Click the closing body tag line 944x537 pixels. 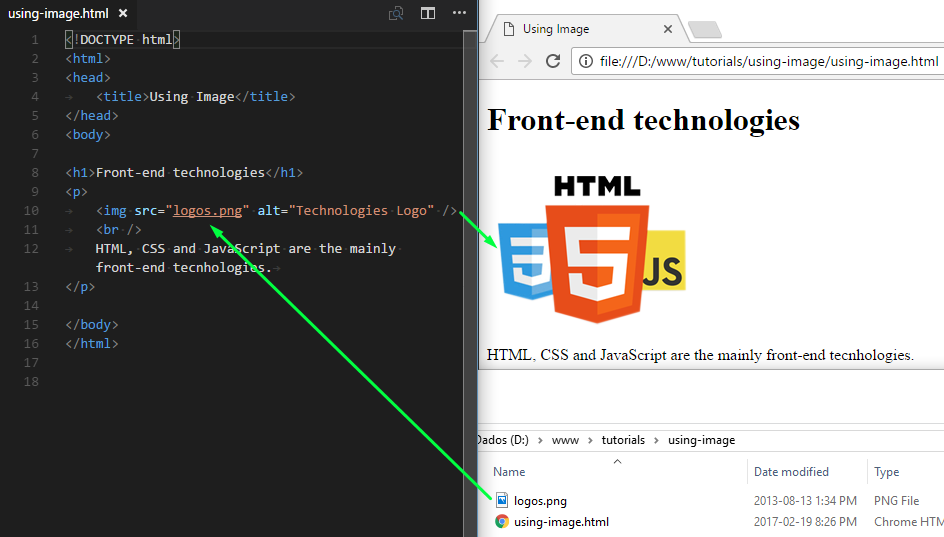pos(92,324)
